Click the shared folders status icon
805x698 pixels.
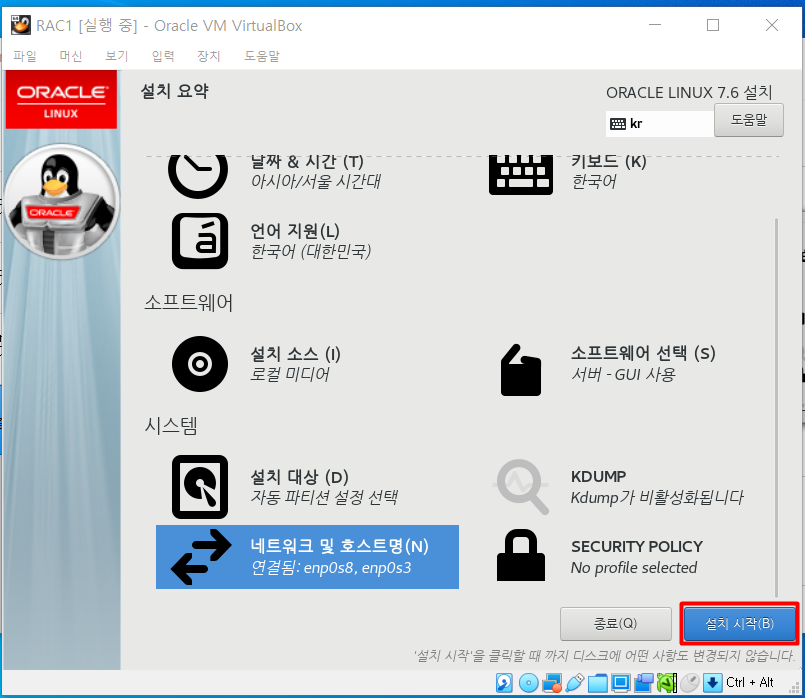tap(598, 683)
